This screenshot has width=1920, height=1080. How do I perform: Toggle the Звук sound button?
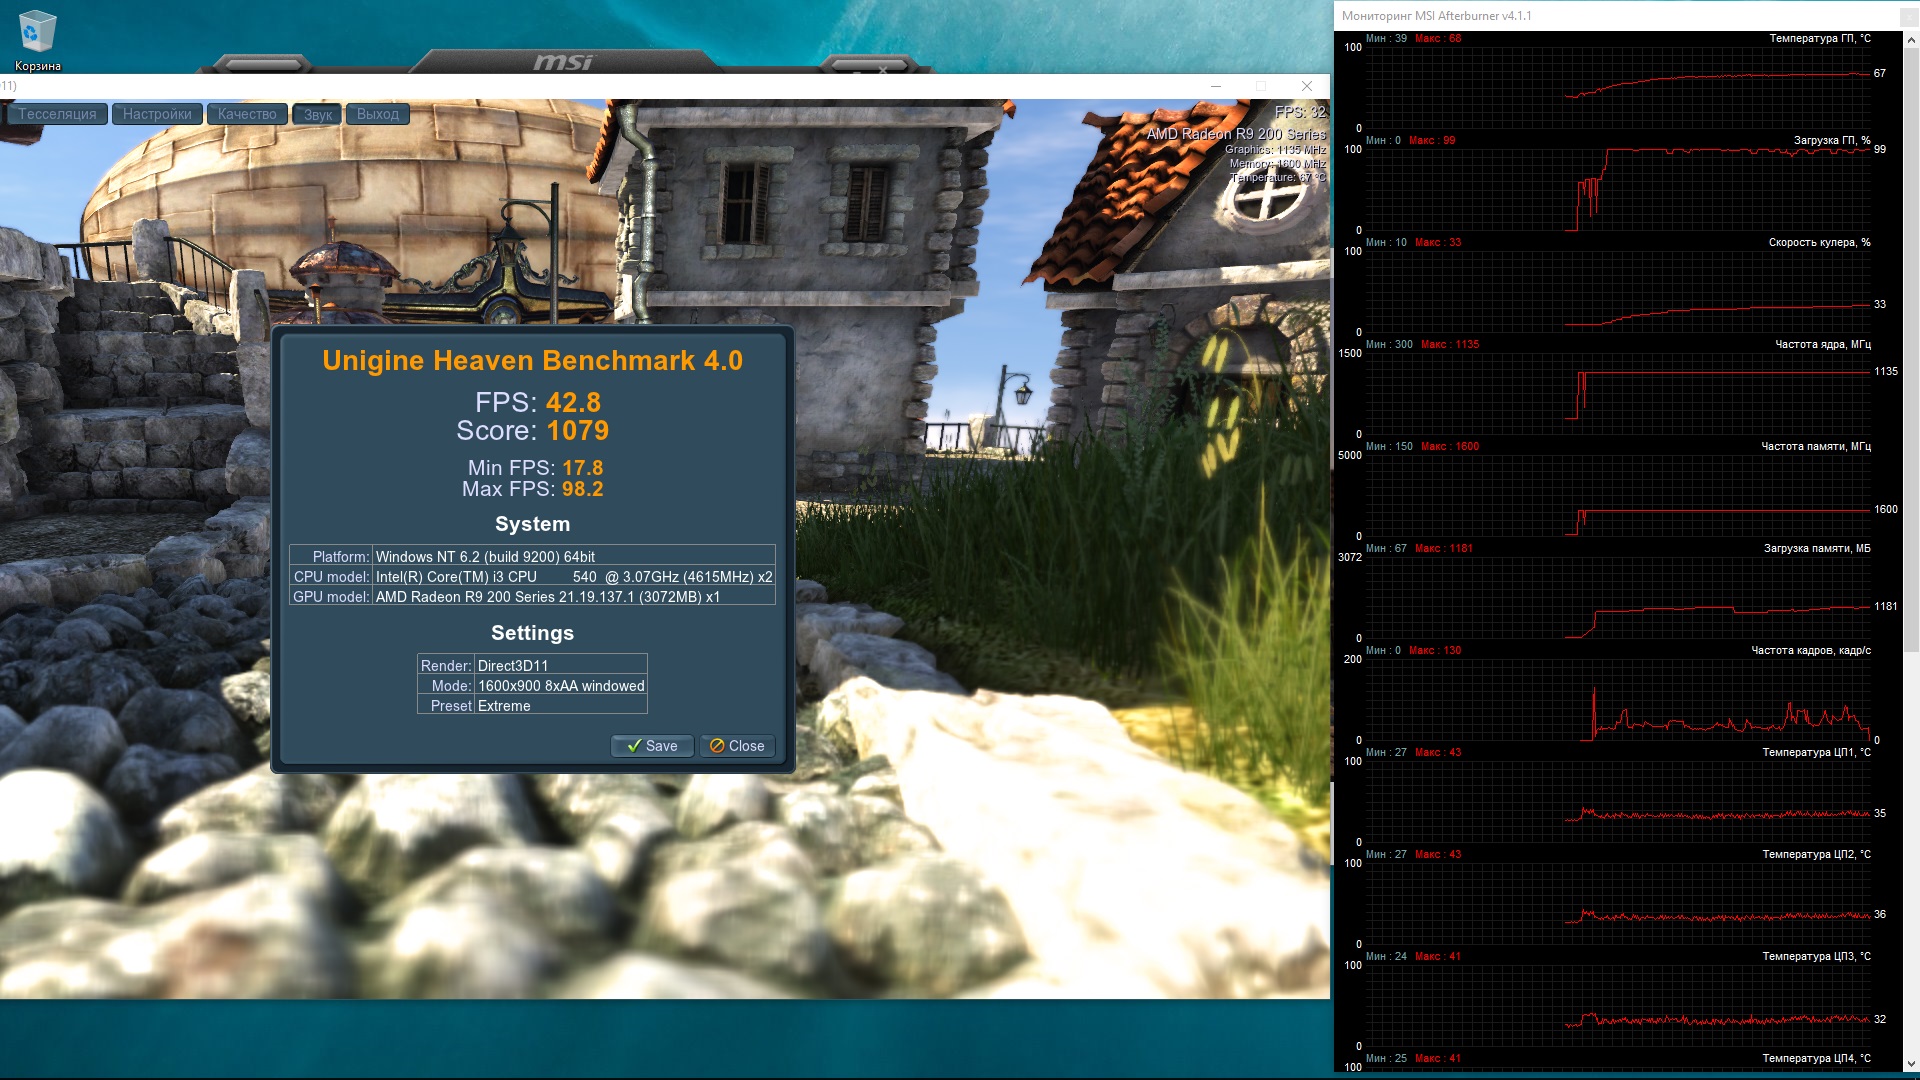coord(318,114)
